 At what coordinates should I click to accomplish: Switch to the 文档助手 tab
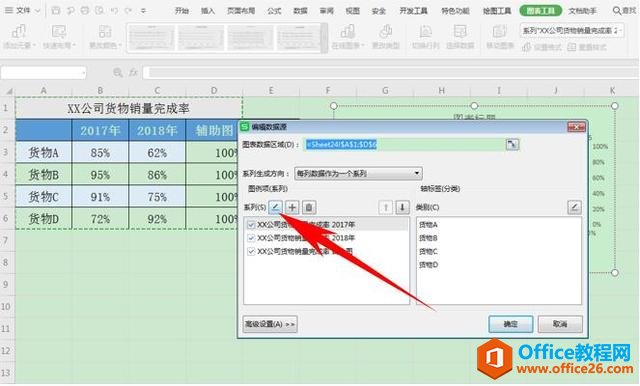coord(582,11)
